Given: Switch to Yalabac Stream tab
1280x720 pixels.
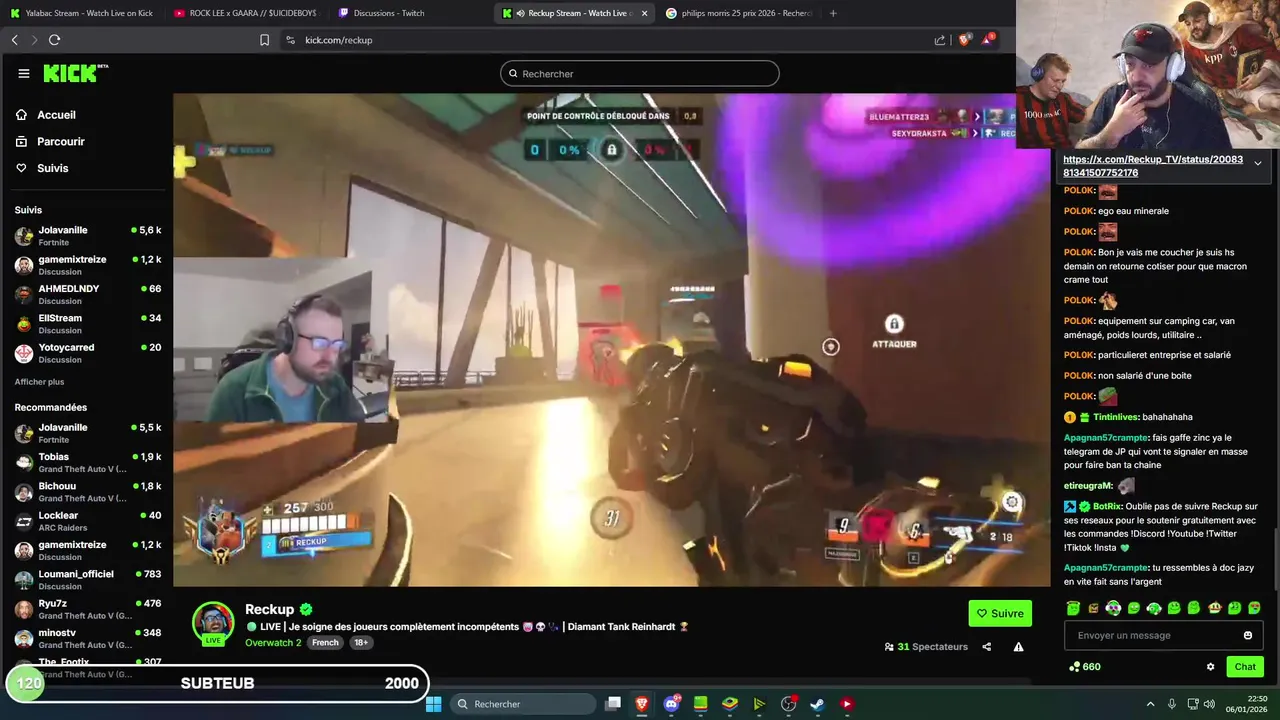Looking at the screenshot, I should (x=82, y=13).
